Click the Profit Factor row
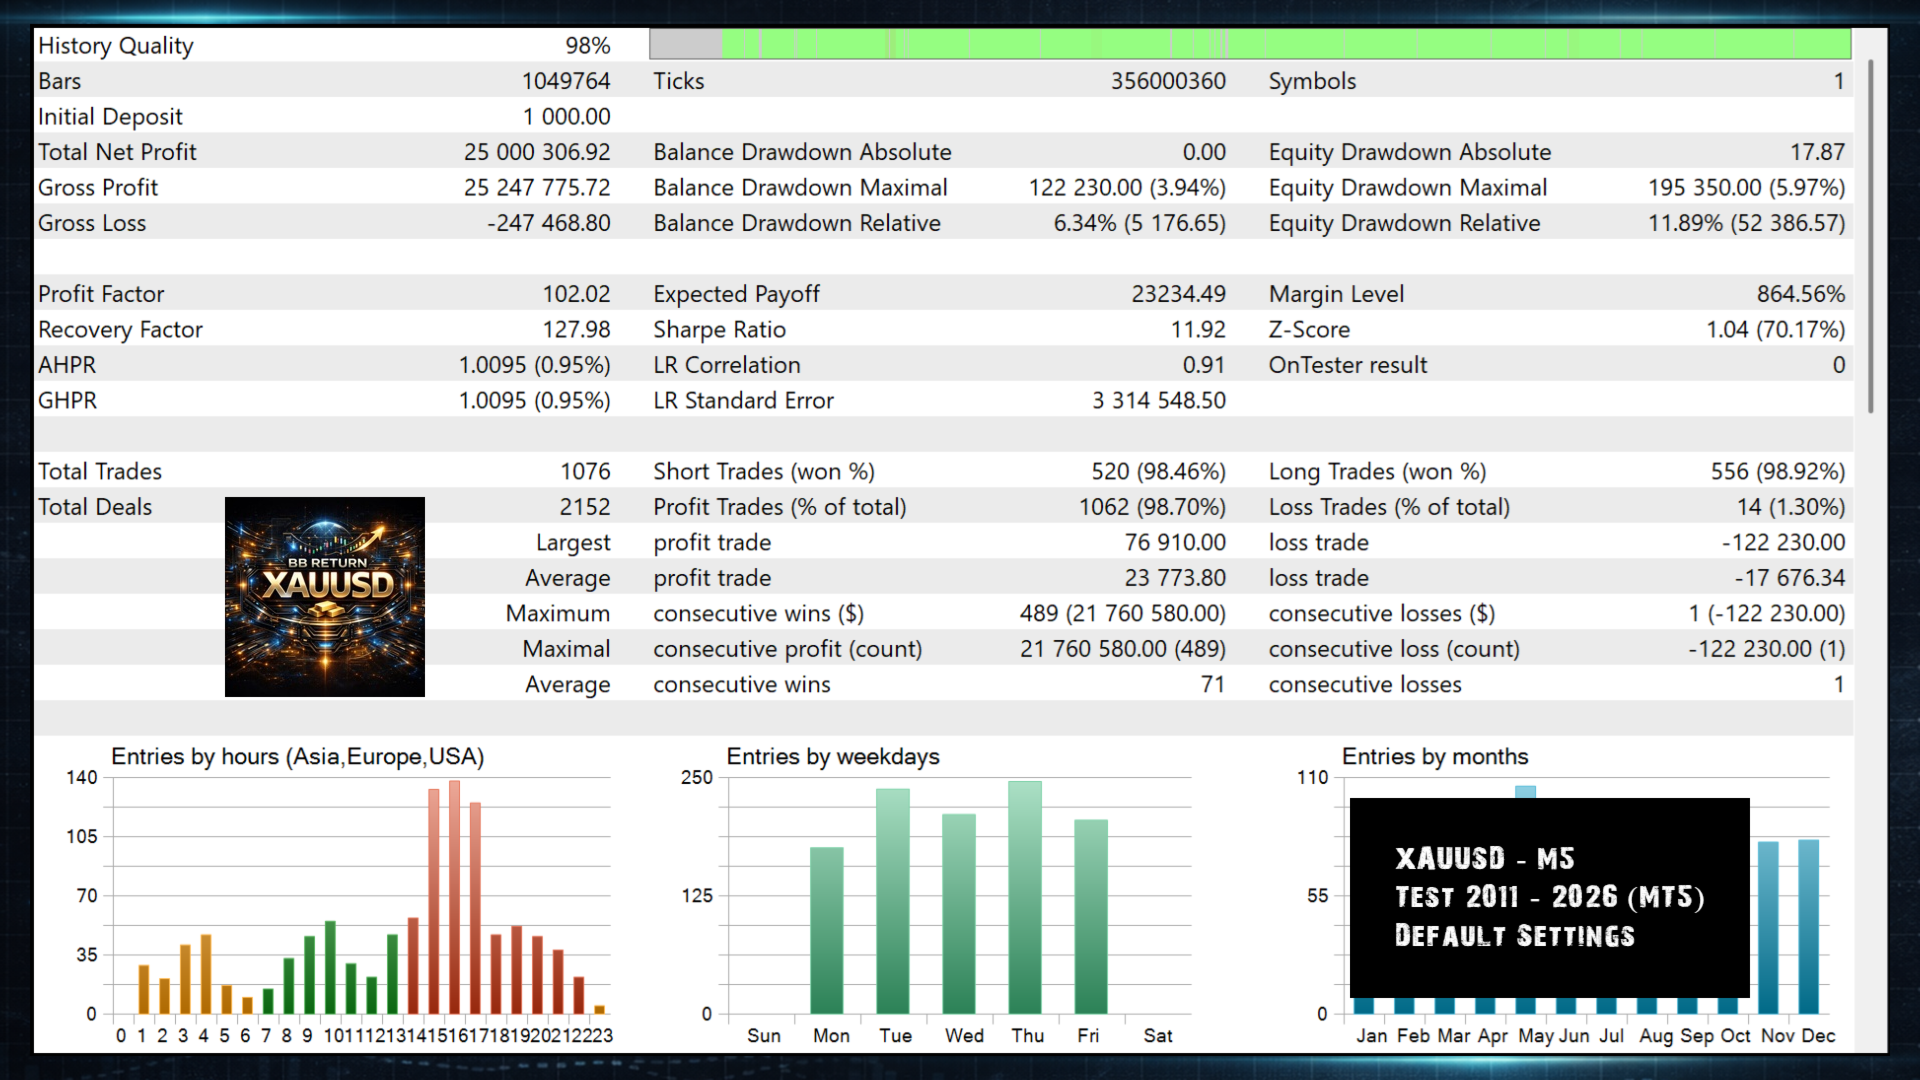Image resolution: width=1920 pixels, height=1080 pixels. (300, 293)
